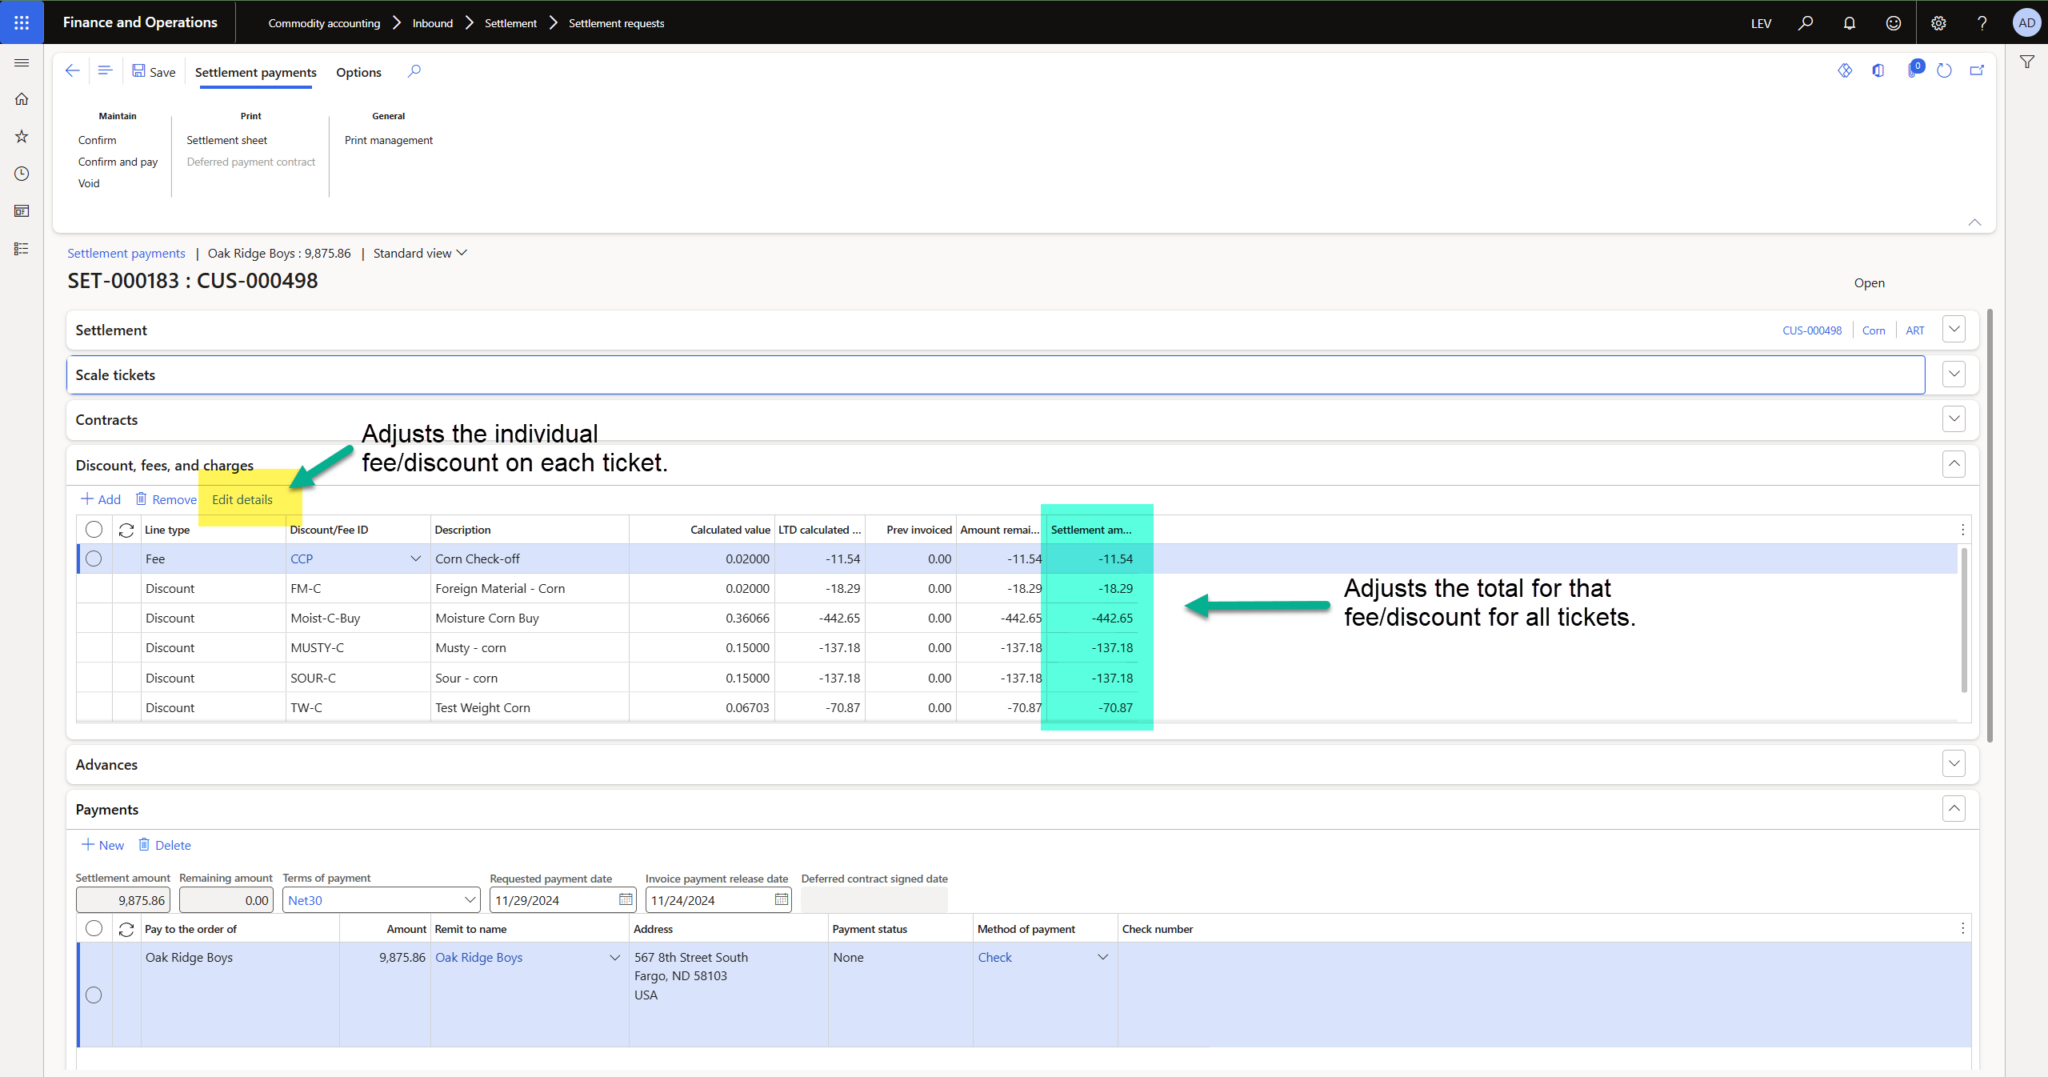Click Confirm and pay in Maintain
Image resolution: width=2048 pixels, height=1077 pixels.
pyautogui.click(x=118, y=162)
